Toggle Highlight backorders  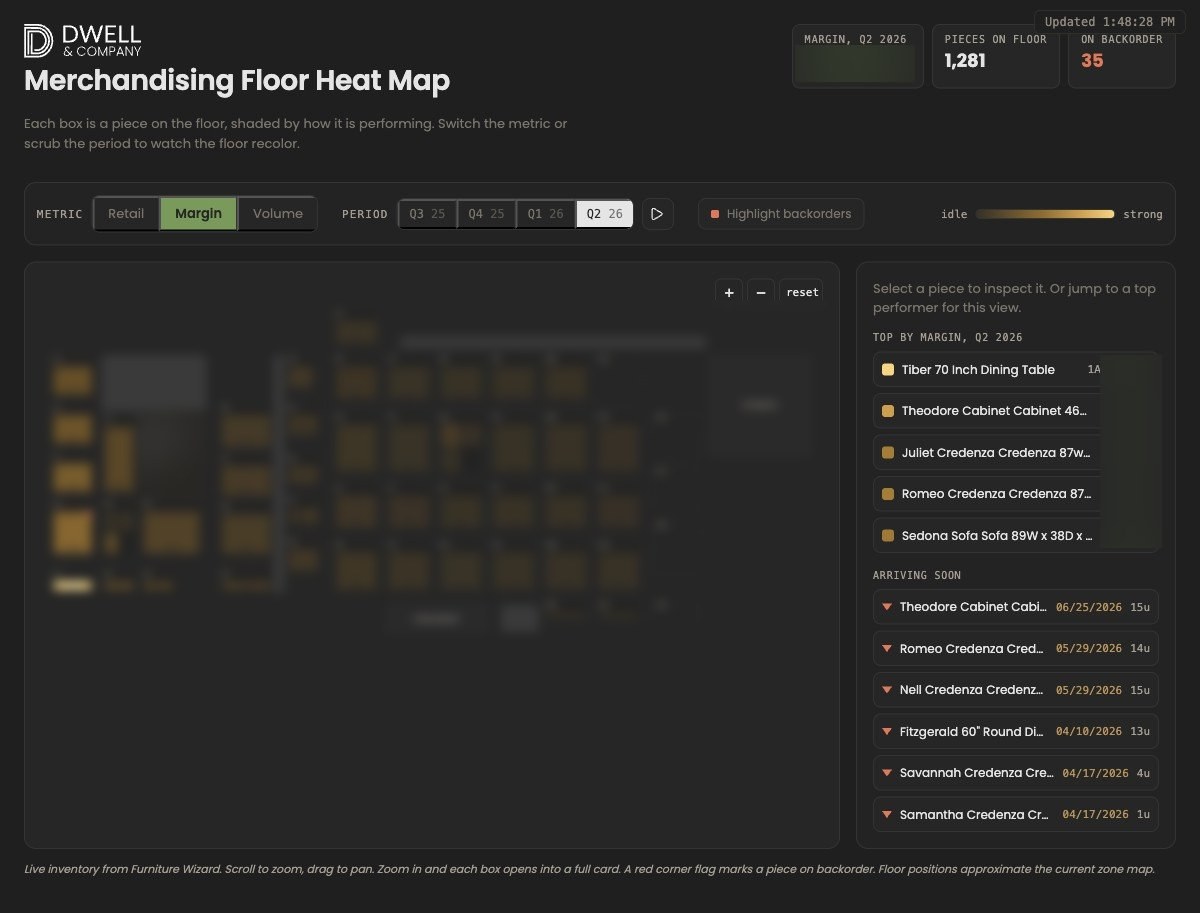[x=781, y=214]
